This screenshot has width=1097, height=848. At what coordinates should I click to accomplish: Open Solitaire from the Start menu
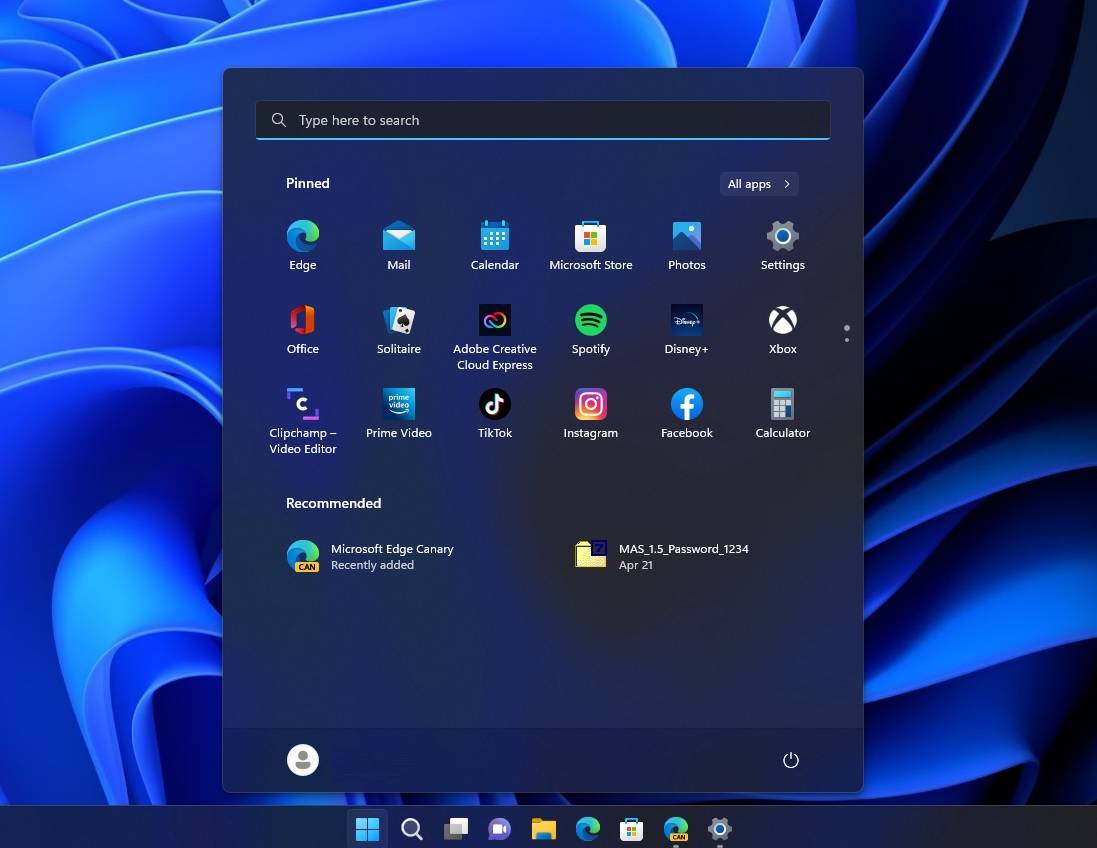pos(398,320)
